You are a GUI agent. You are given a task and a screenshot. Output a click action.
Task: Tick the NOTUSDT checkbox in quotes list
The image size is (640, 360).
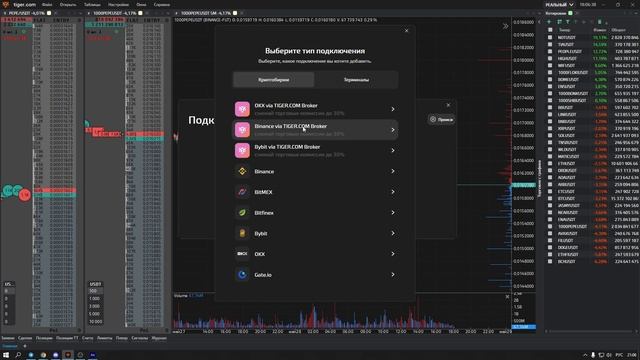click(550, 37)
